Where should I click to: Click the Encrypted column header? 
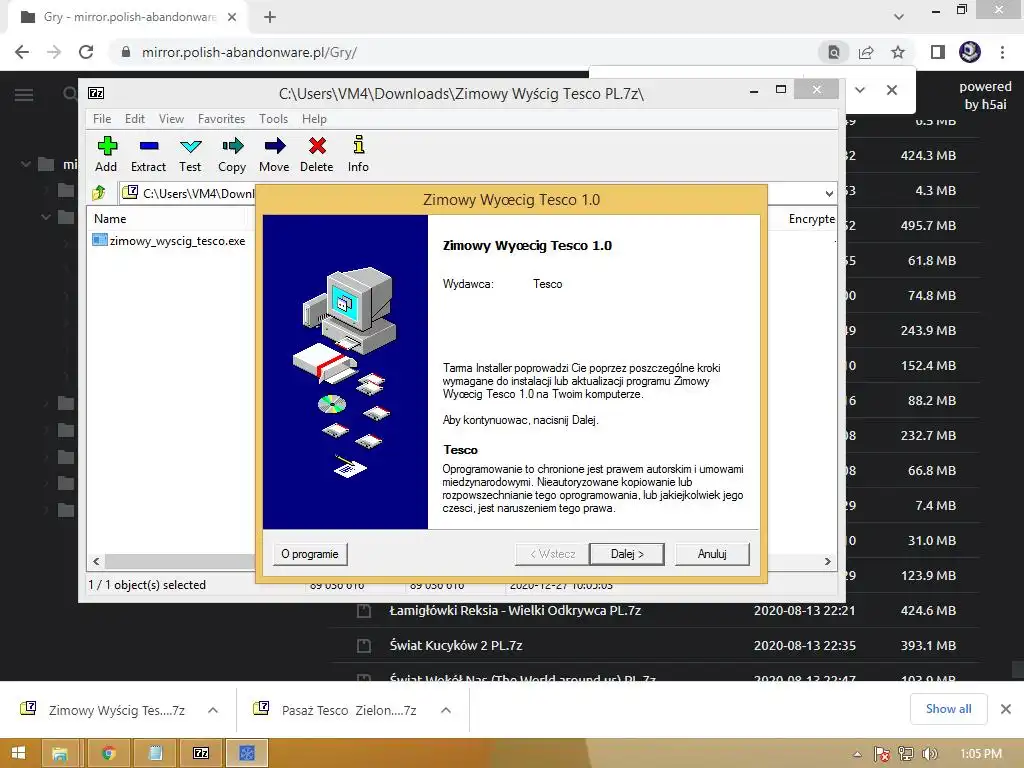812,219
